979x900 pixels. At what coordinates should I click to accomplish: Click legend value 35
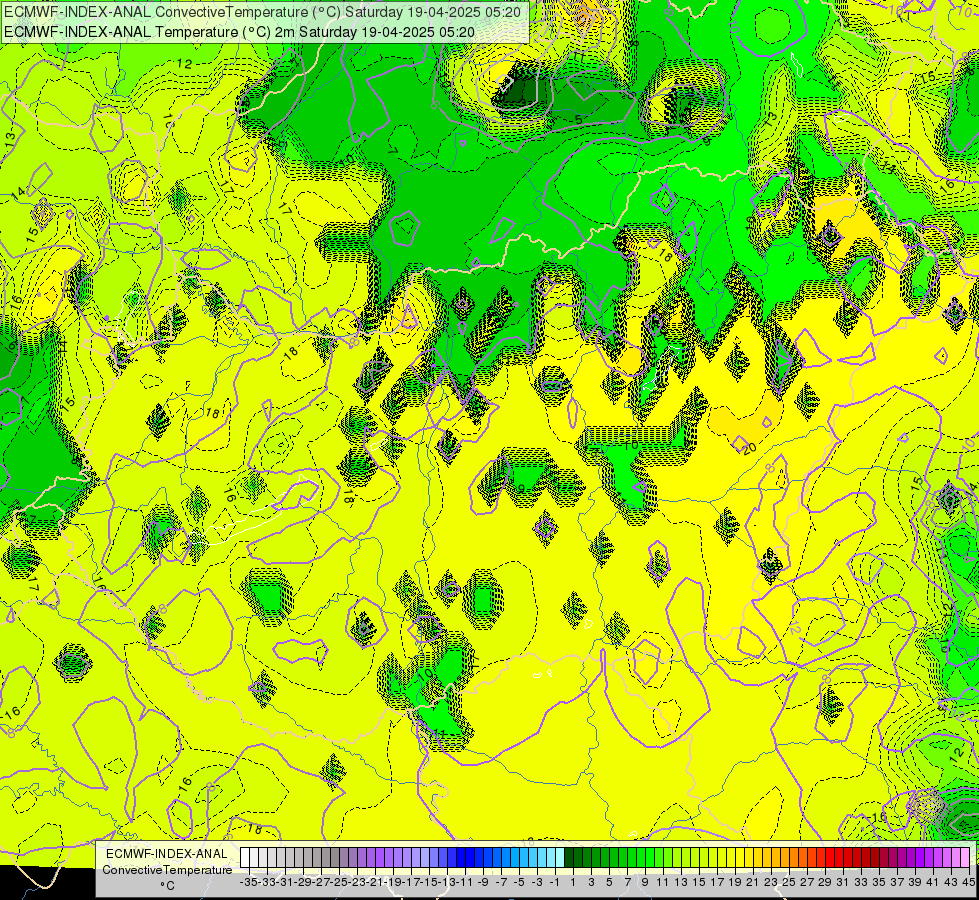(x=880, y=883)
